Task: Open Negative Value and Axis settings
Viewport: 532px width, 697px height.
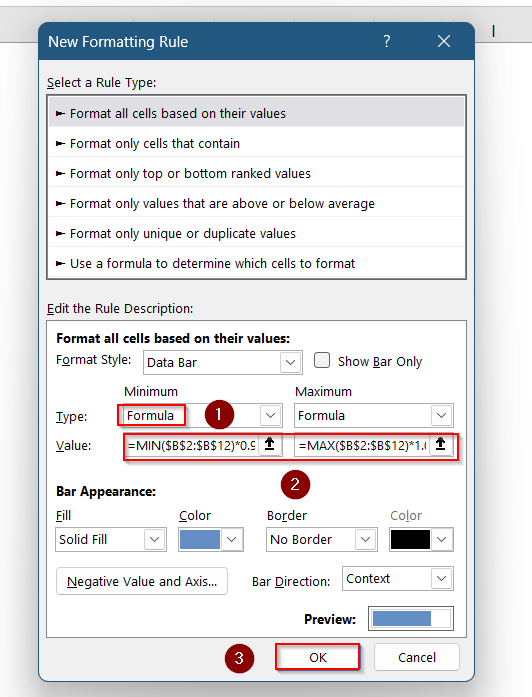Action: (142, 581)
